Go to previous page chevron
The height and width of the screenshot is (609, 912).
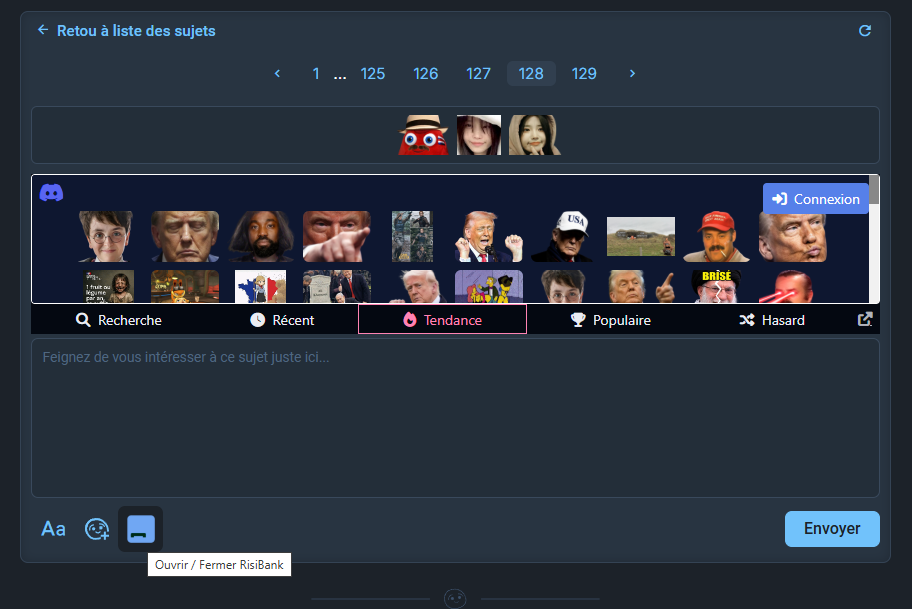click(x=277, y=73)
